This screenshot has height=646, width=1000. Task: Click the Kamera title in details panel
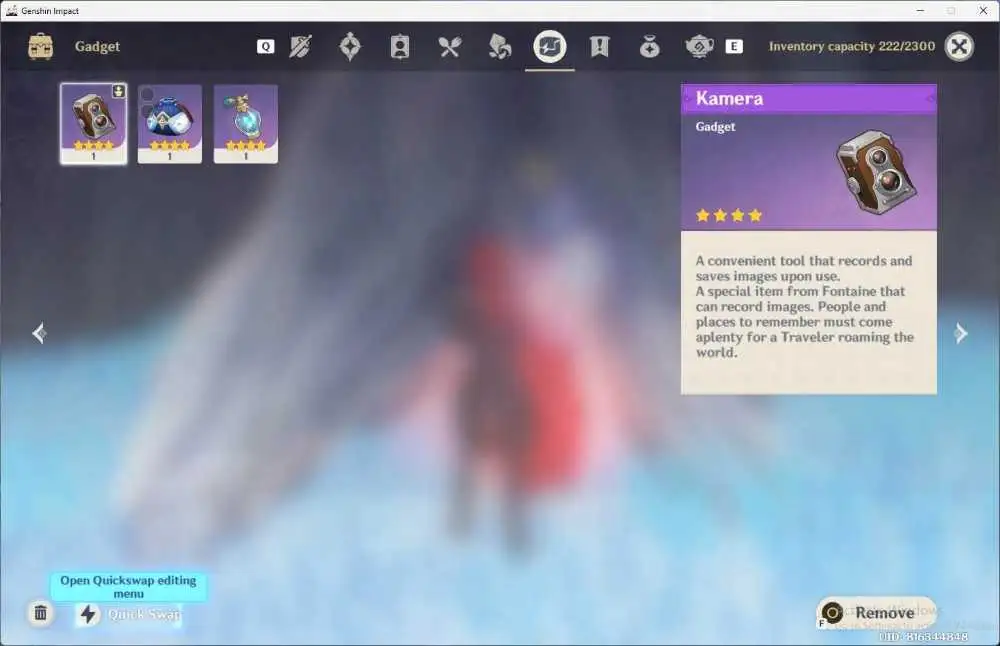[x=730, y=98]
